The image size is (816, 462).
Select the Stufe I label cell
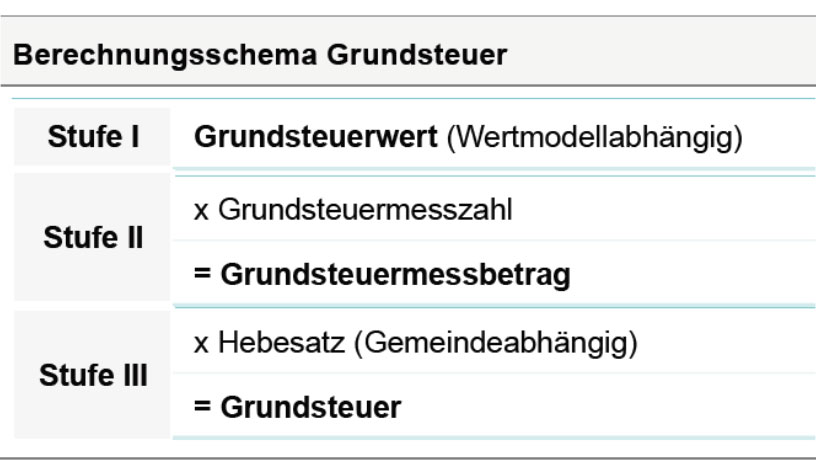(x=92, y=137)
